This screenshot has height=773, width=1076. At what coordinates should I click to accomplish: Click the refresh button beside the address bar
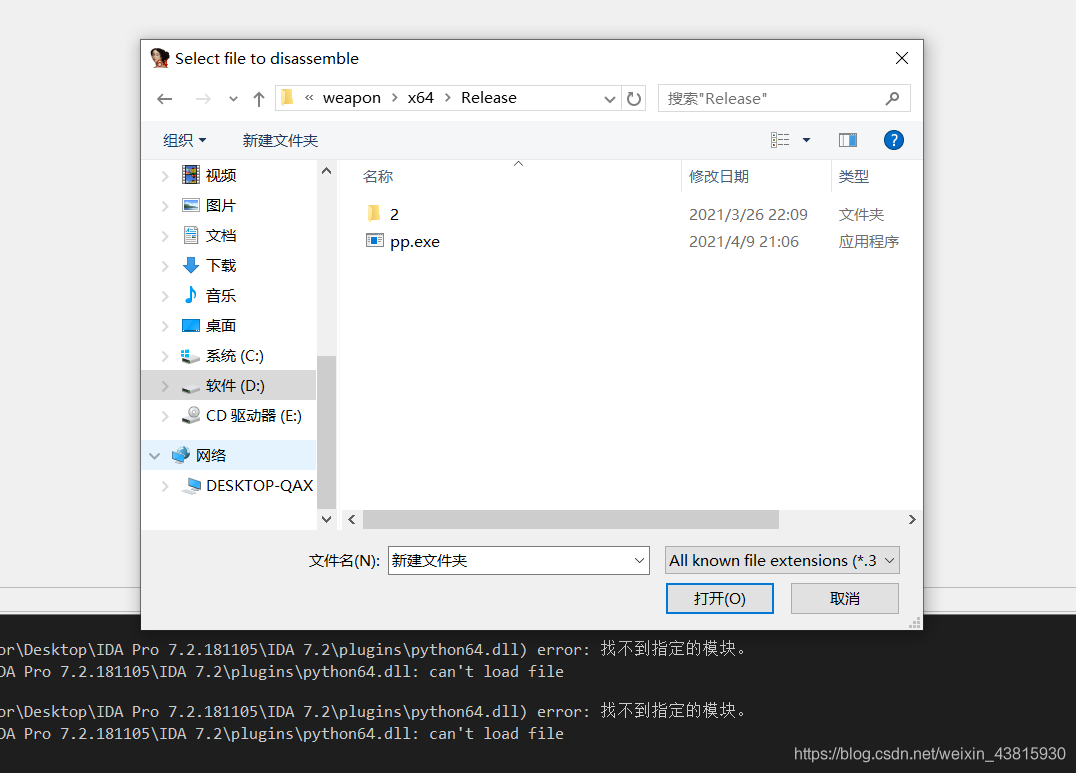[x=634, y=99]
